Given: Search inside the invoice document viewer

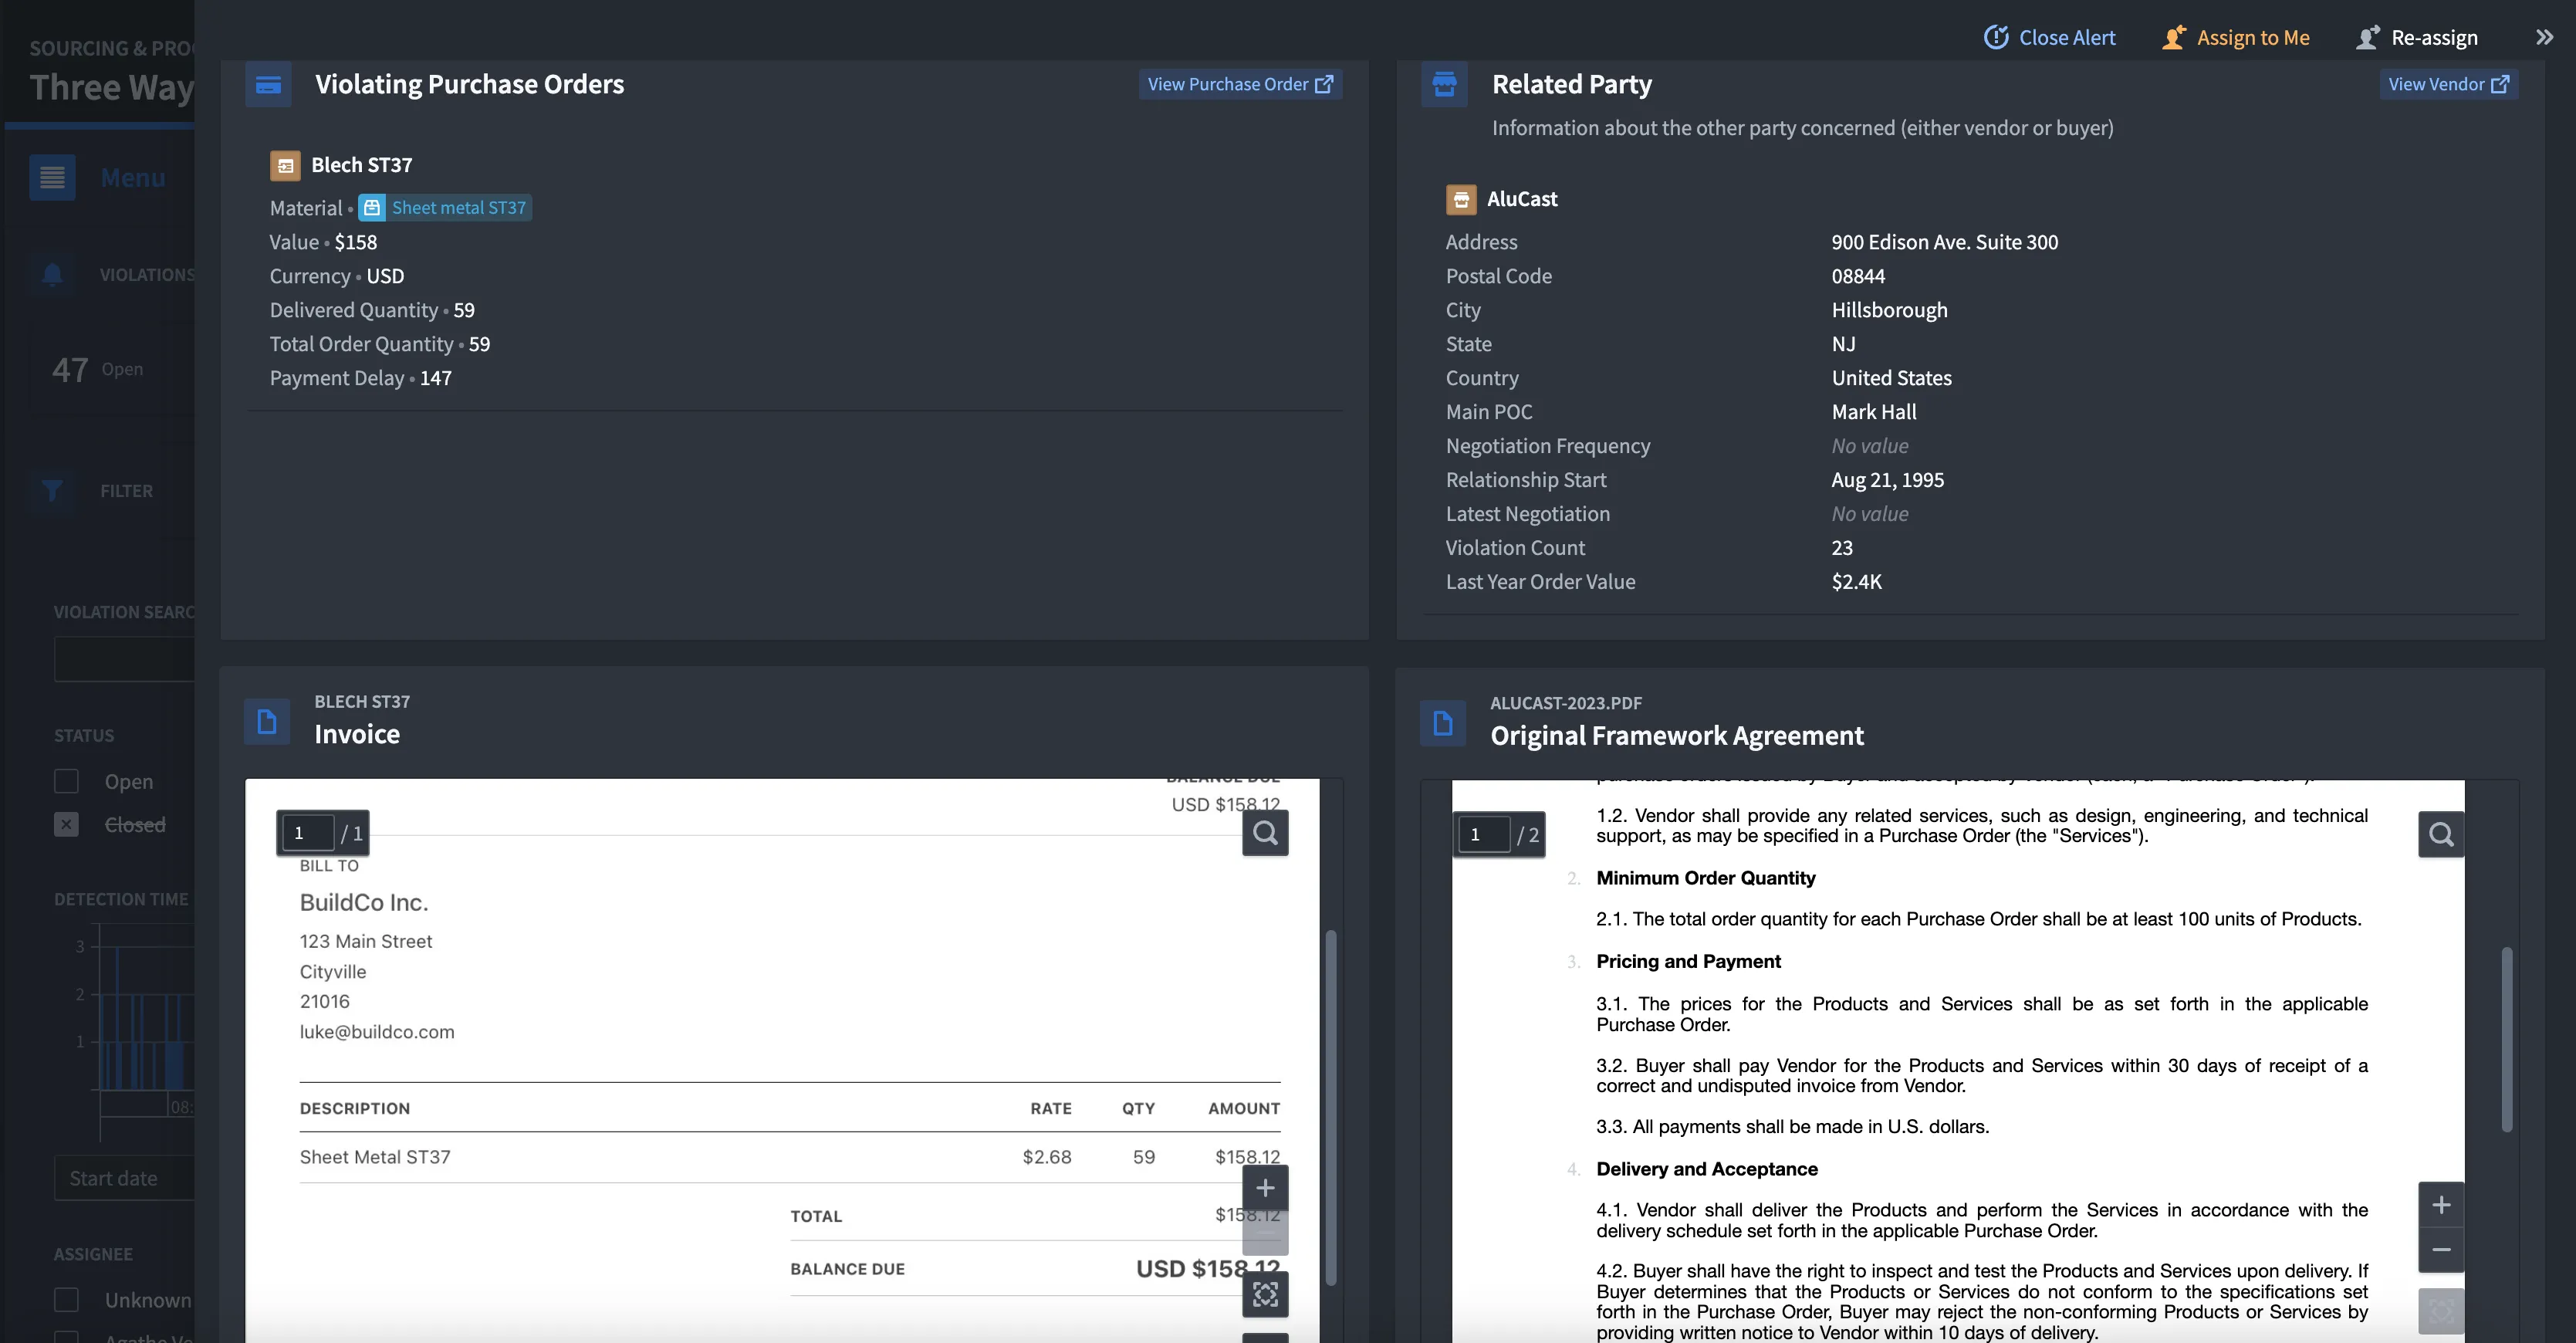Looking at the screenshot, I should pos(1265,833).
